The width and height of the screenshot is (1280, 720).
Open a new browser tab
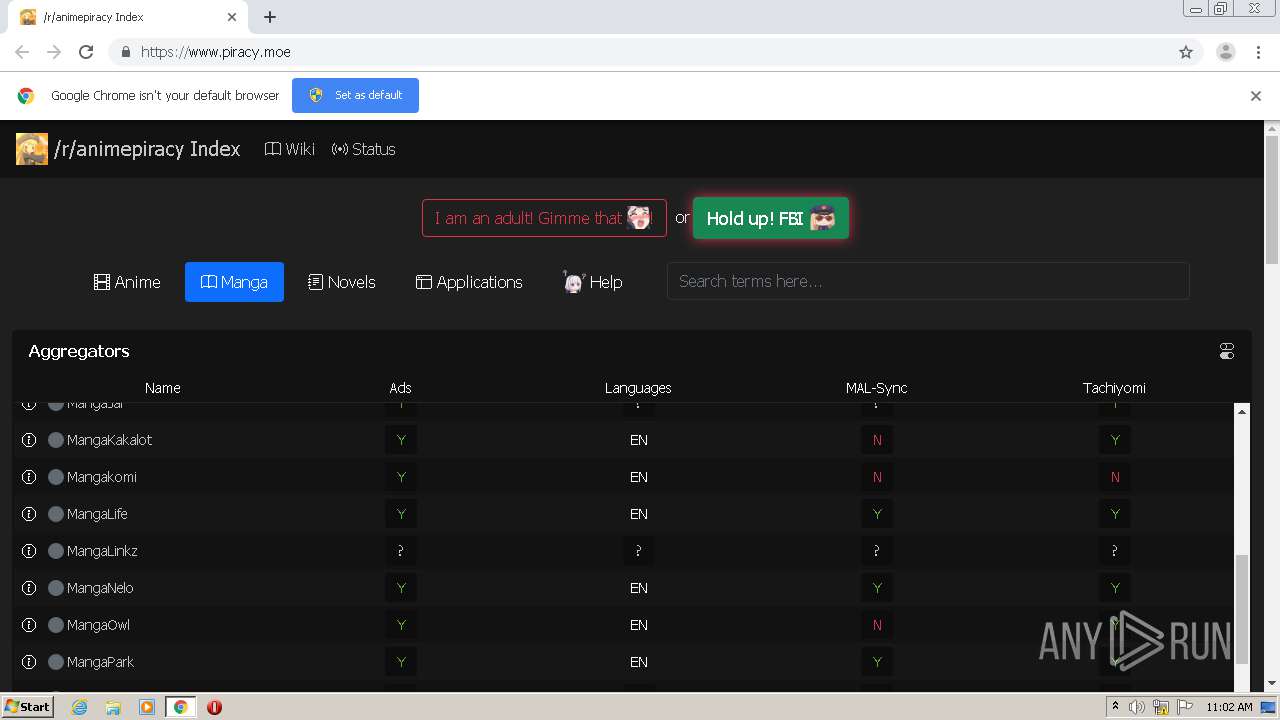click(270, 17)
